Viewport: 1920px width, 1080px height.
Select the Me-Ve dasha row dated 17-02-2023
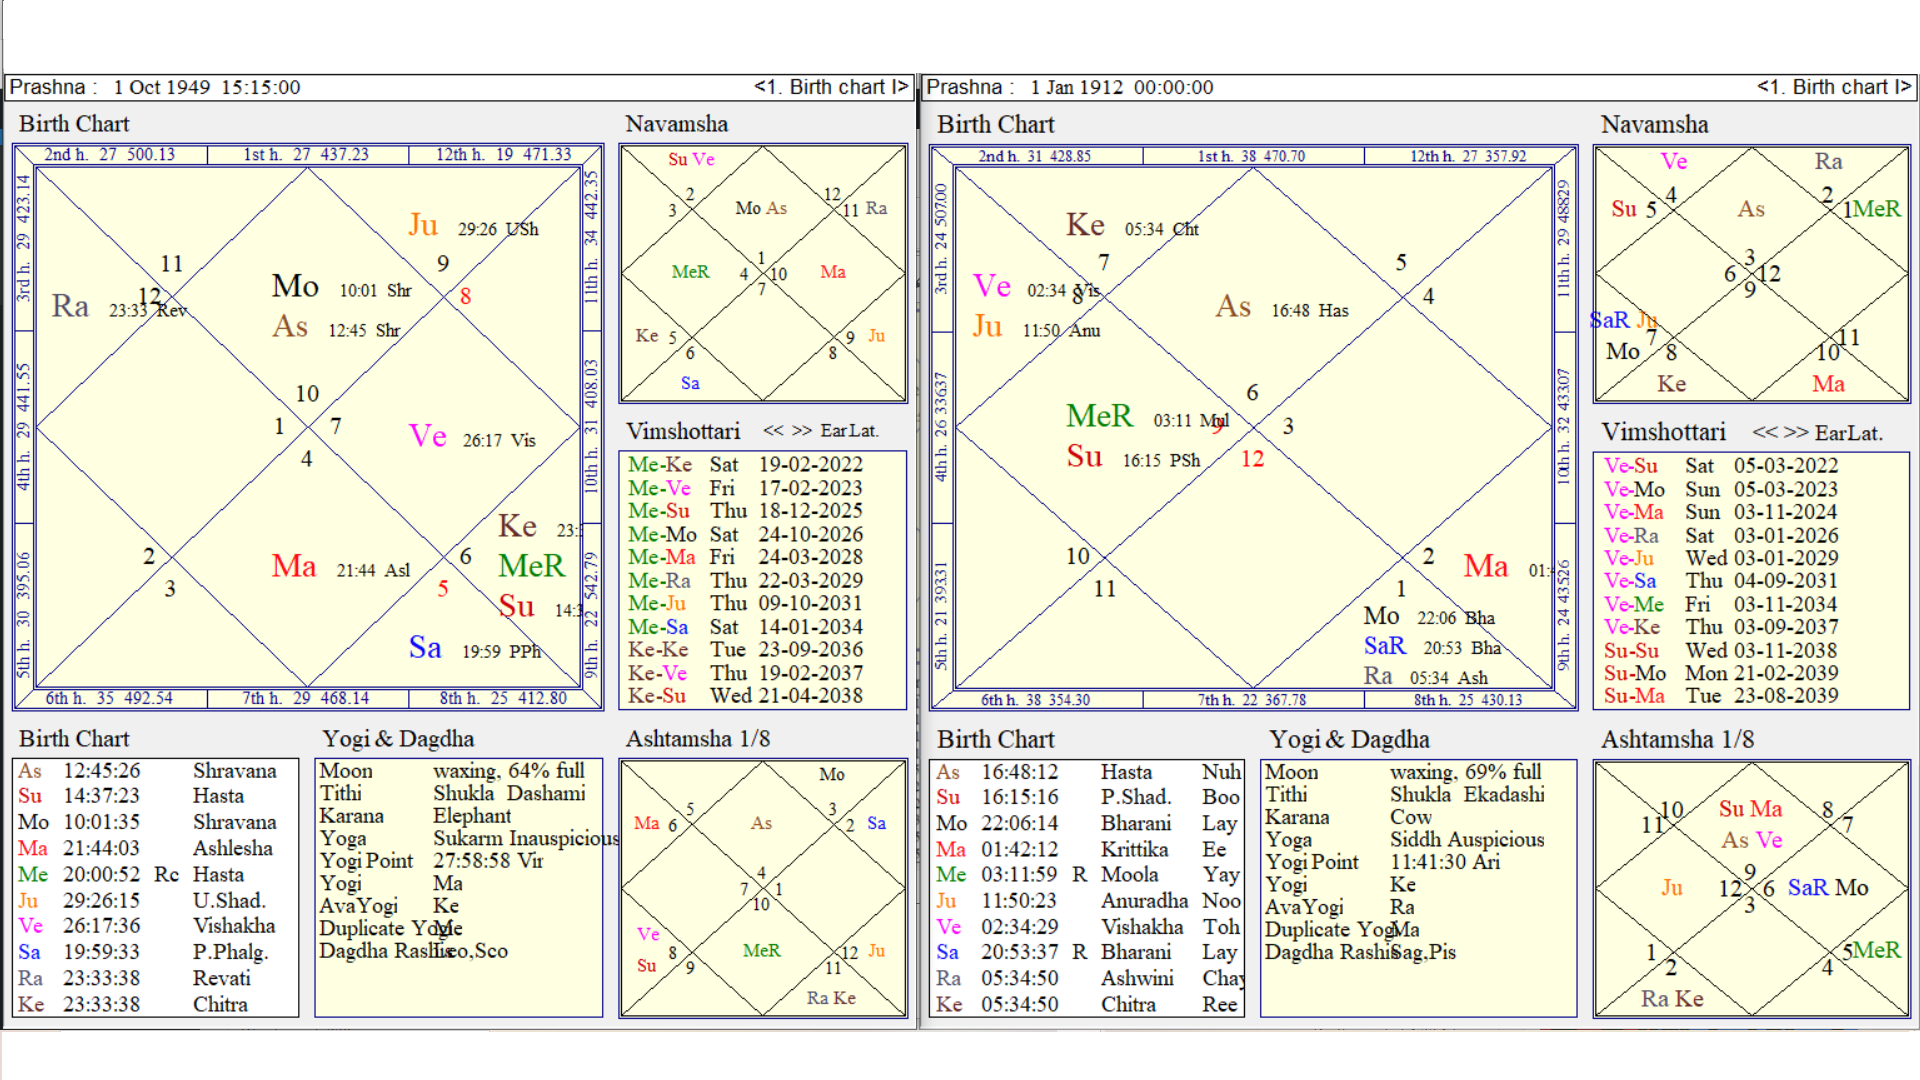click(745, 488)
